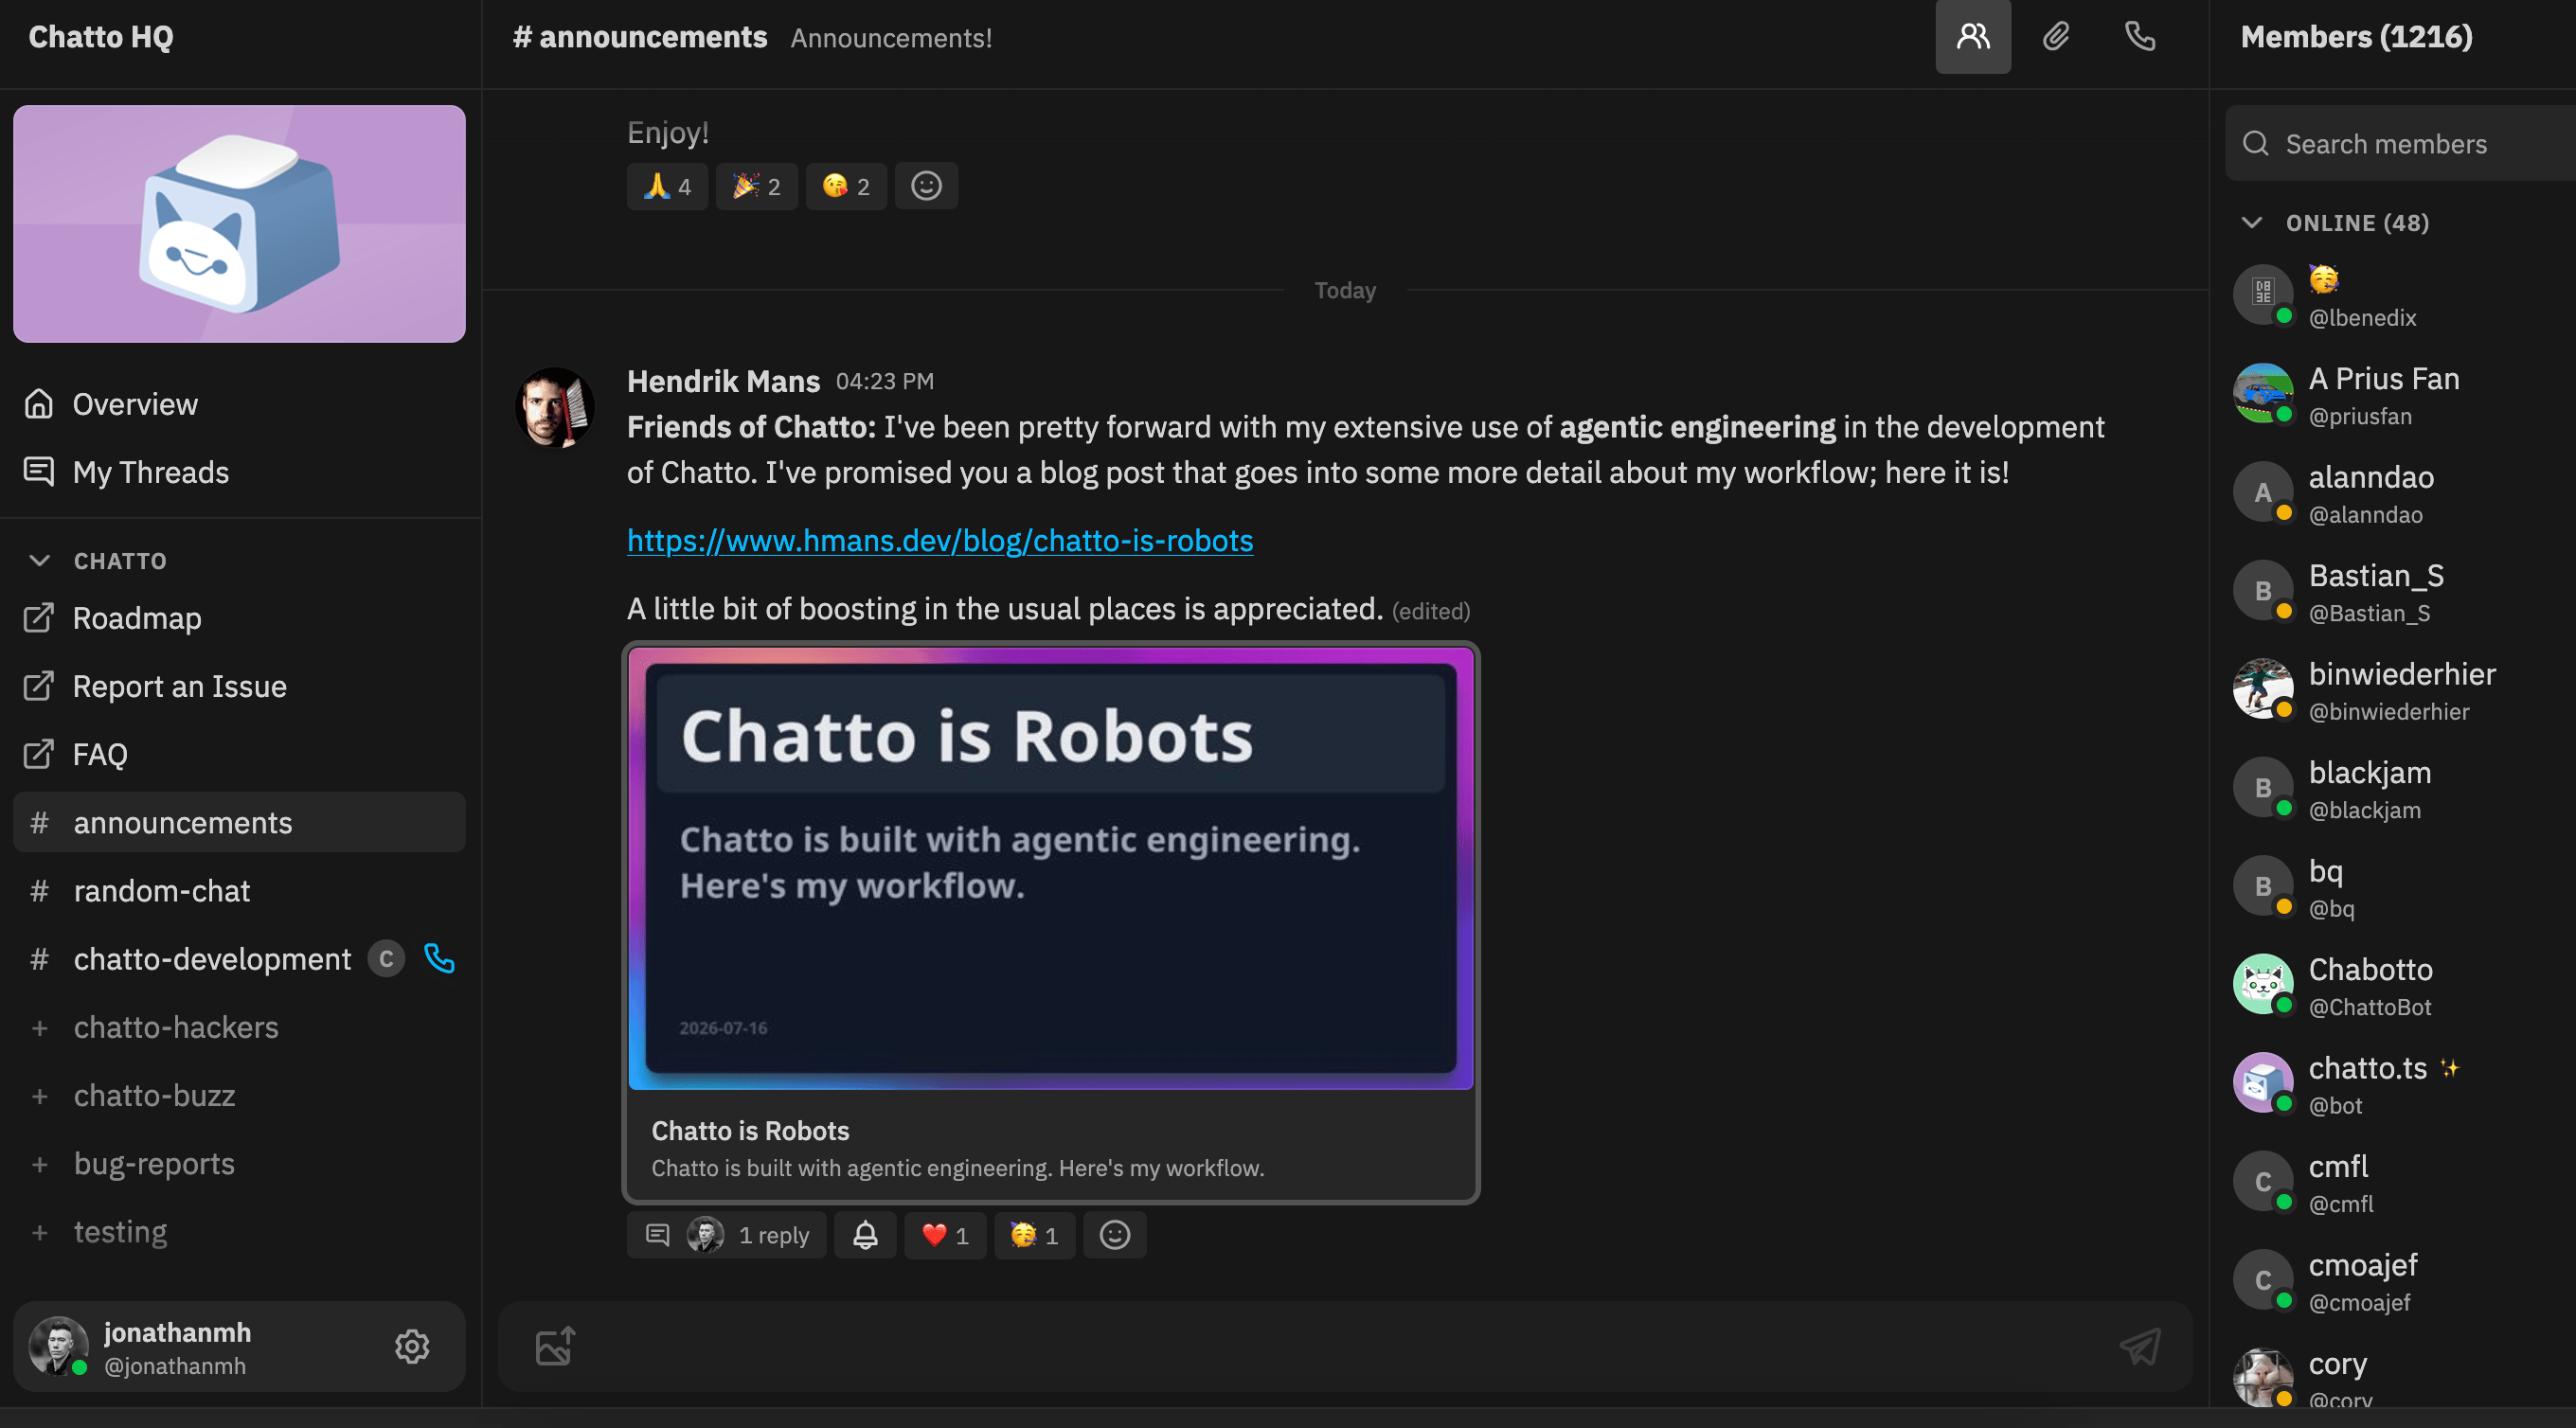
Task: Toggle thread notification bell
Action: coord(865,1235)
